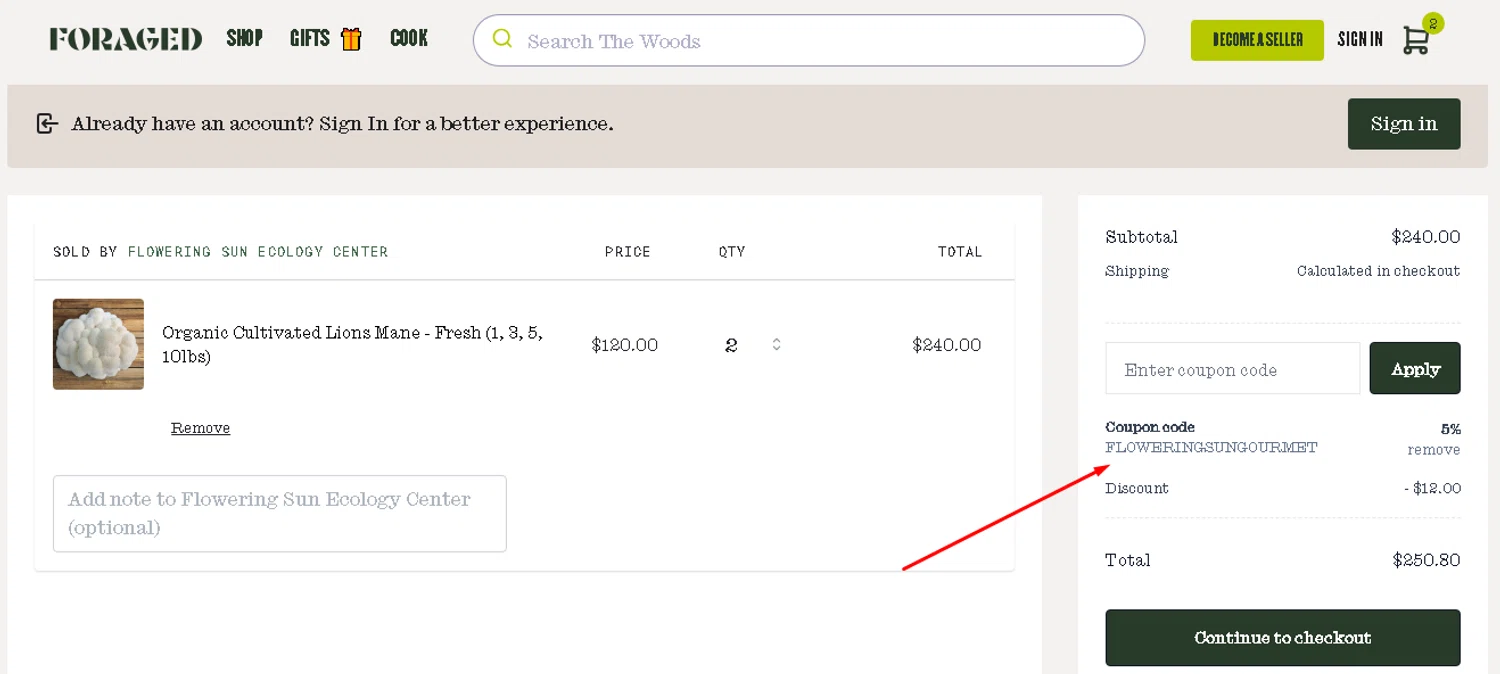The image size is (1500, 674).
Task: Click Calculated in checkout shipping text
Action: [1379, 271]
